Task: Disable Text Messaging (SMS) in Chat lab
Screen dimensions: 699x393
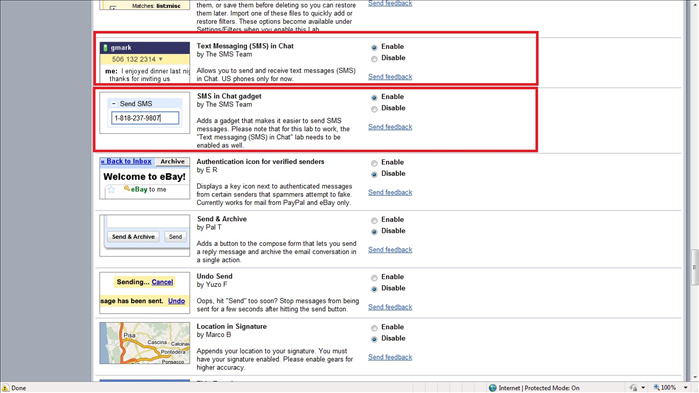Action: click(x=374, y=59)
